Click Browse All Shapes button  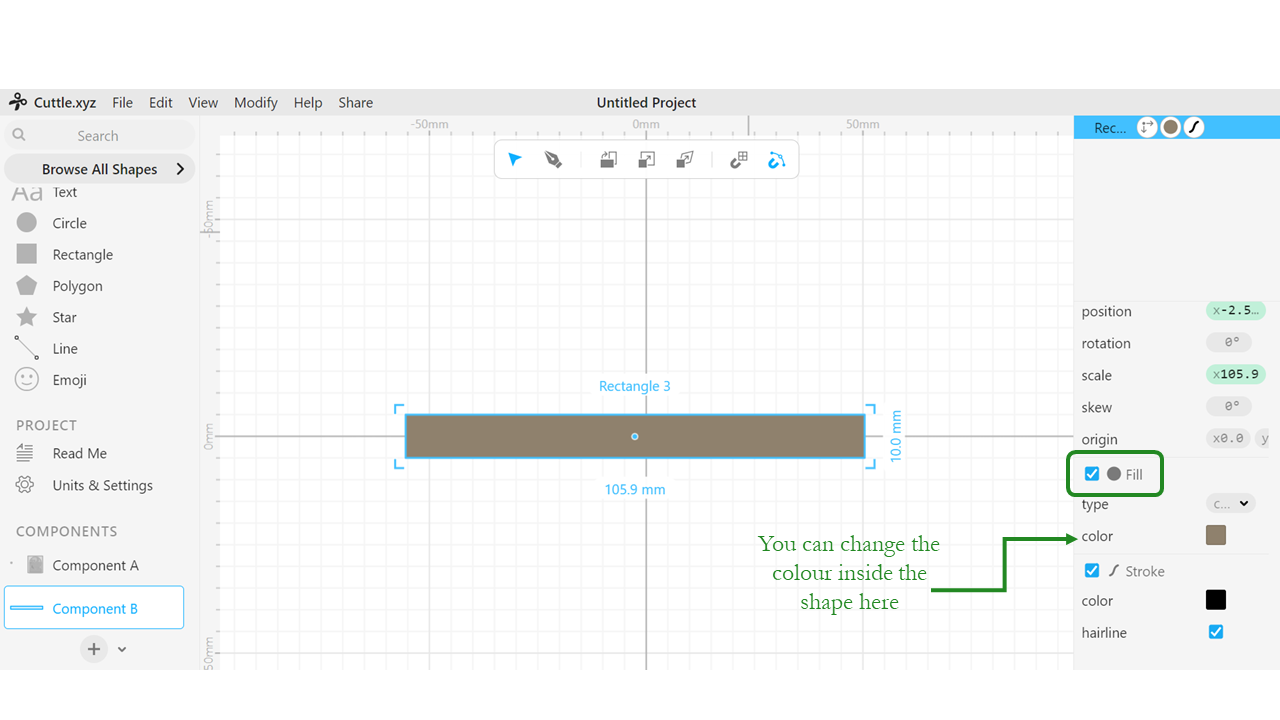[99, 169]
